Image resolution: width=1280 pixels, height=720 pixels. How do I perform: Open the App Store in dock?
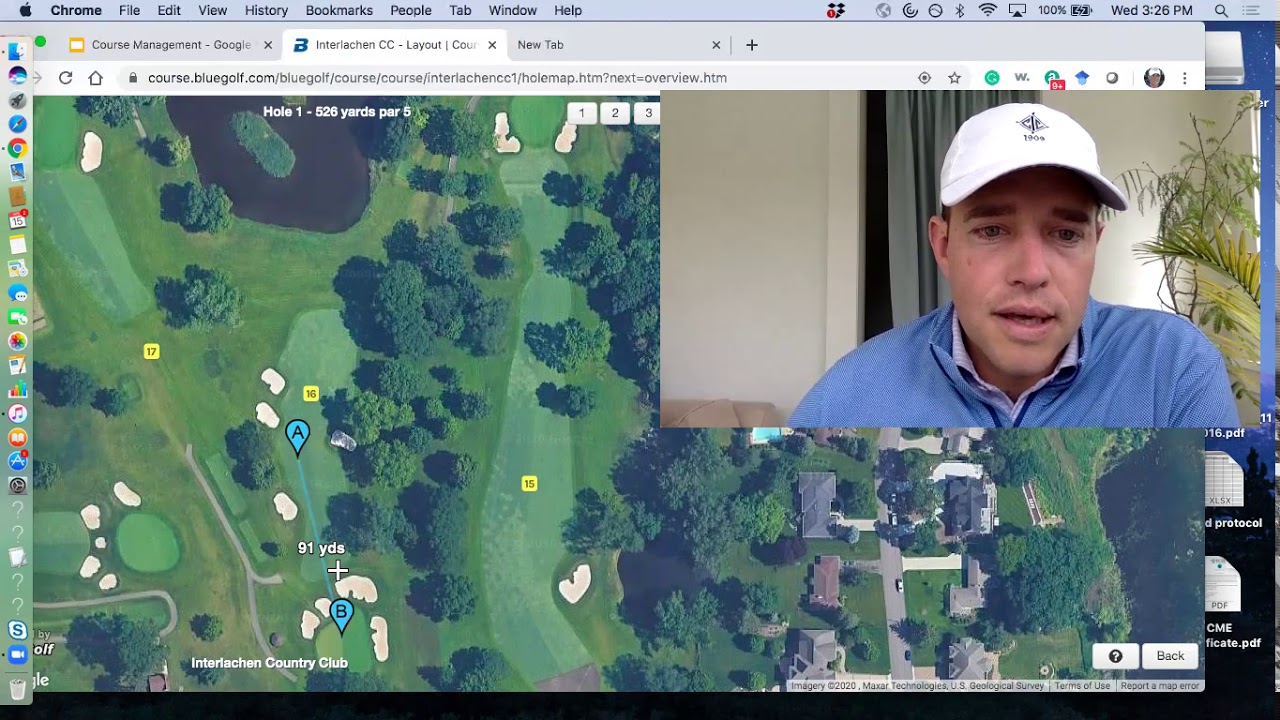17,461
